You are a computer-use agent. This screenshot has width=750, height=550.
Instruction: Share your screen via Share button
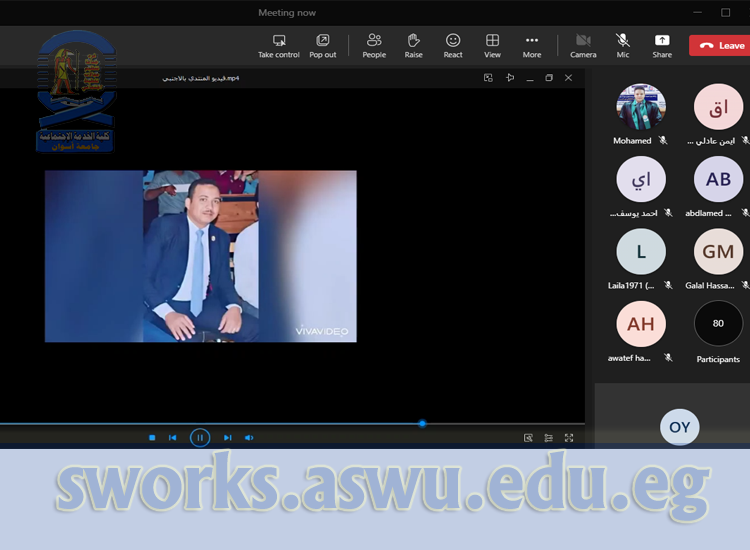(662, 45)
